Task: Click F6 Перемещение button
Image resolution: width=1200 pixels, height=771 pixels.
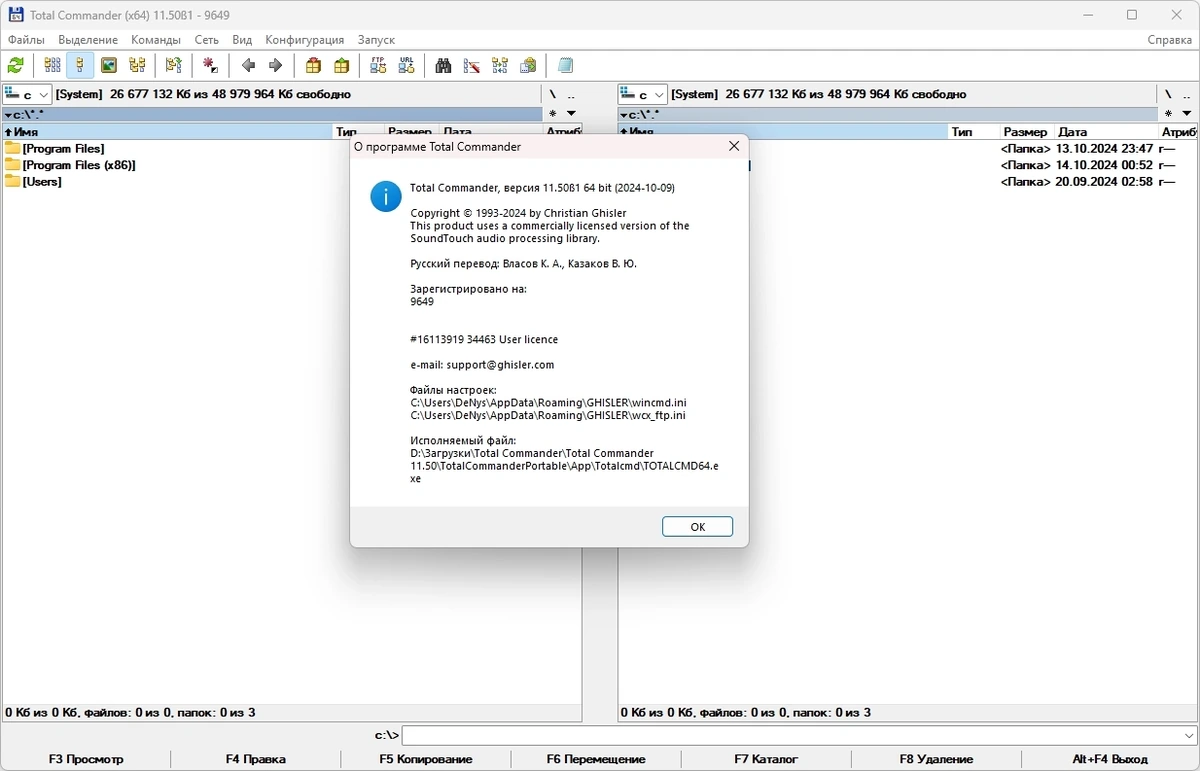Action: [x=596, y=759]
